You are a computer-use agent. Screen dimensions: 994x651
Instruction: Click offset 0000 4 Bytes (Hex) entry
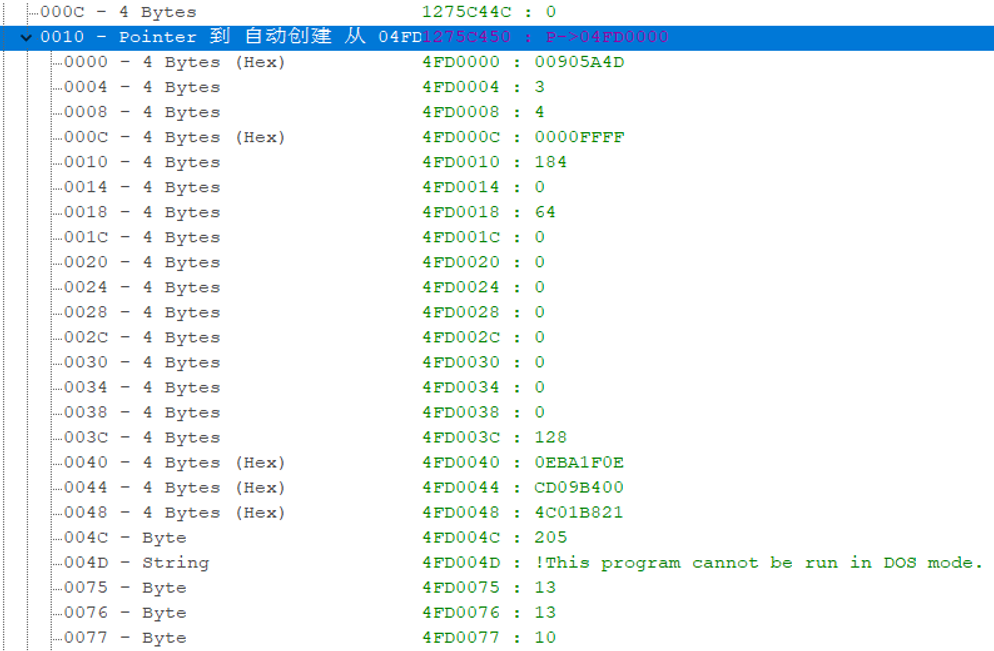point(174,63)
